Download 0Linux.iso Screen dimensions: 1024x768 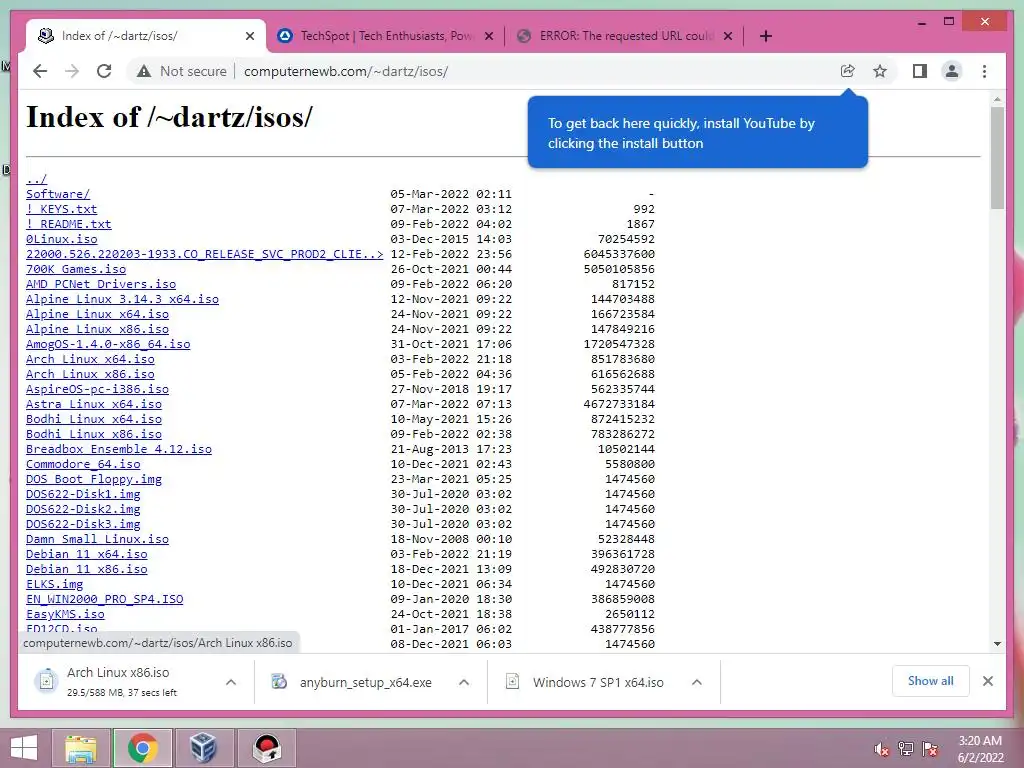tap(61, 239)
